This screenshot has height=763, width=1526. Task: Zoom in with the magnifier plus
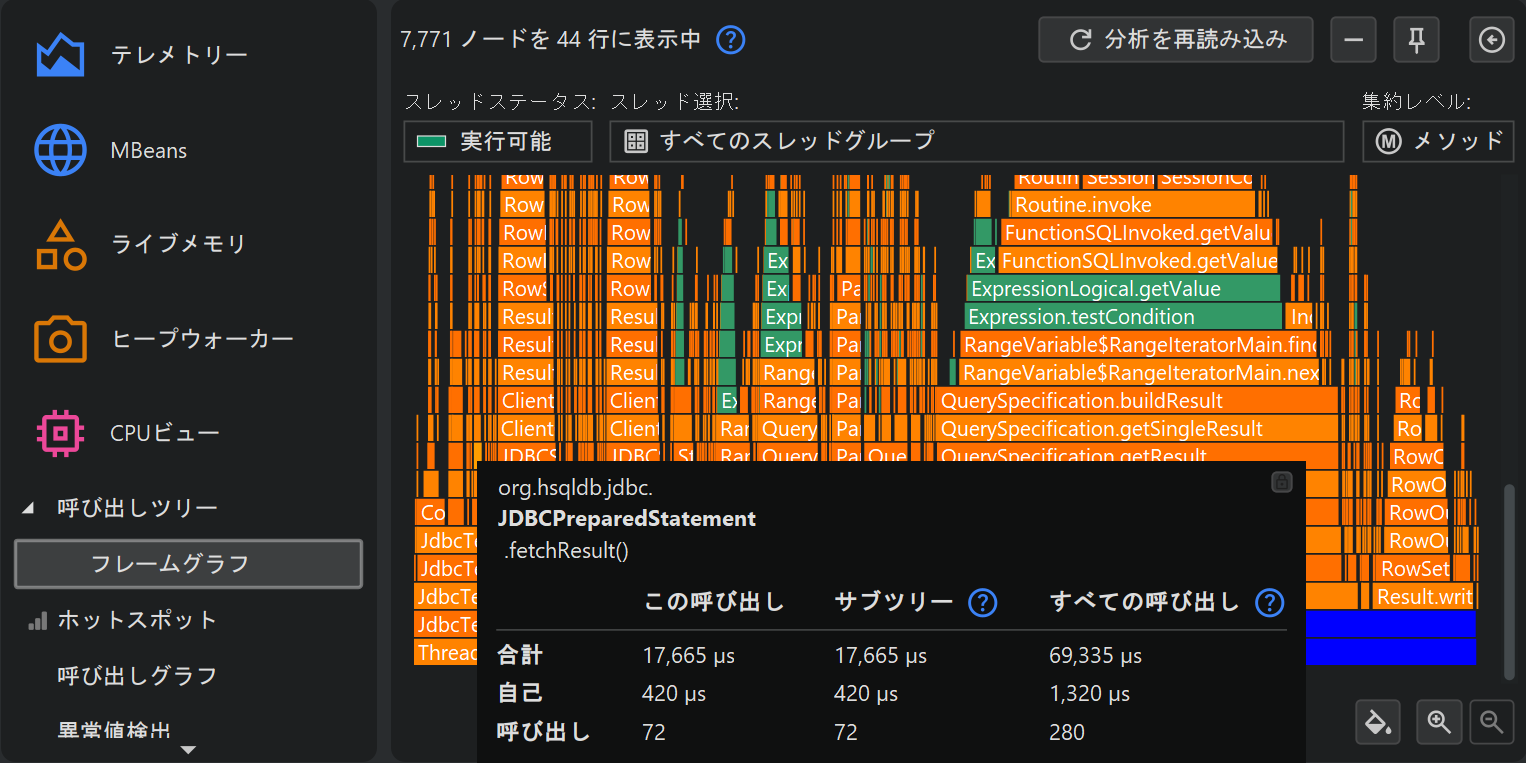click(1439, 721)
